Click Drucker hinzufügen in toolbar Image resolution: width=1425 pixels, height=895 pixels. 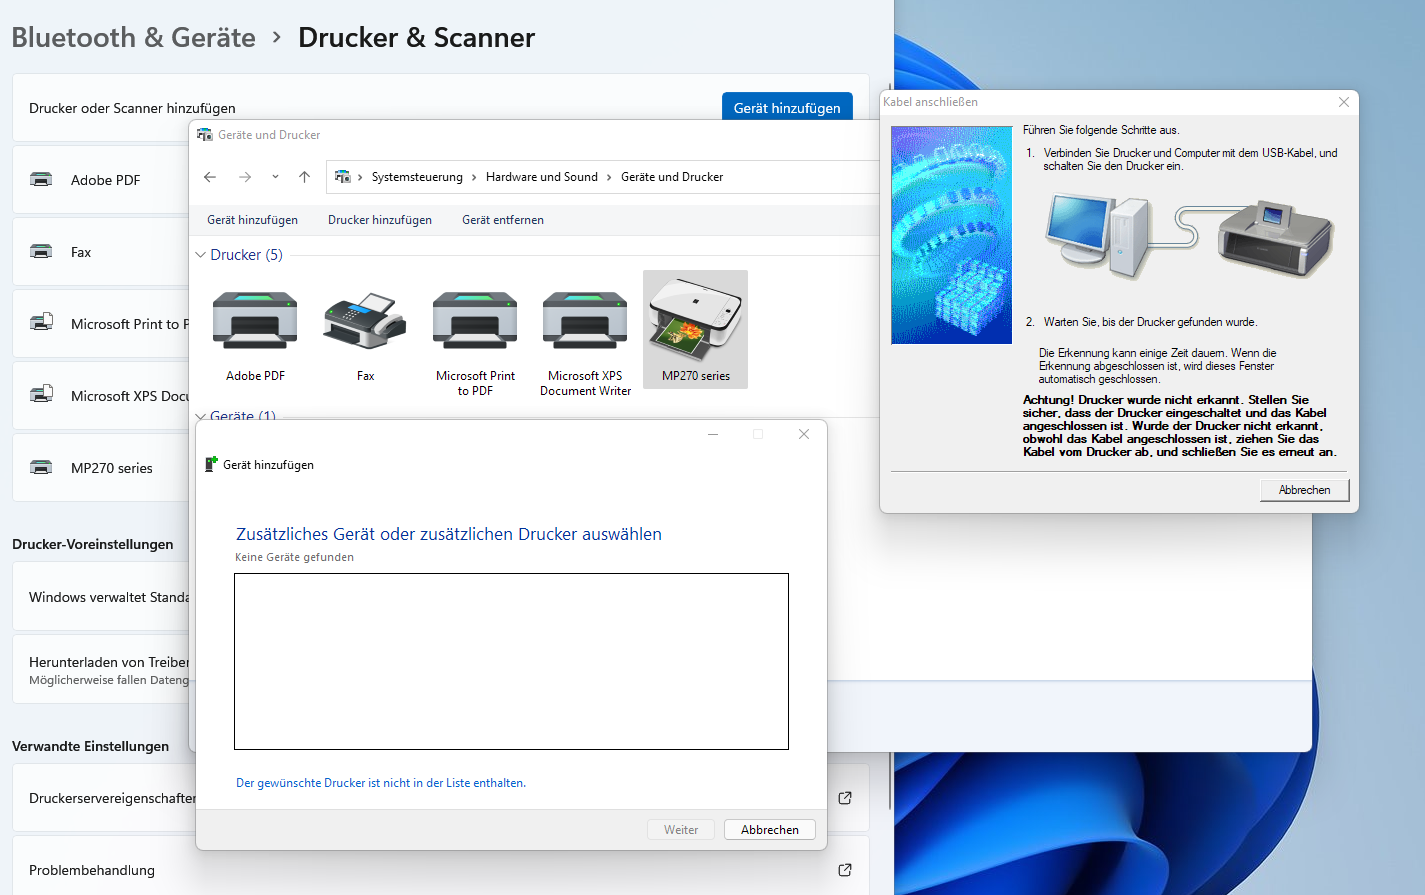click(380, 220)
